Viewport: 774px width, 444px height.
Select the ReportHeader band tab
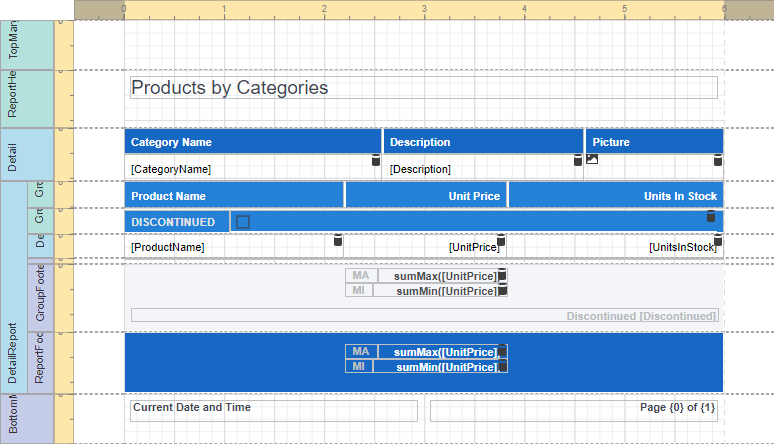click(13, 97)
